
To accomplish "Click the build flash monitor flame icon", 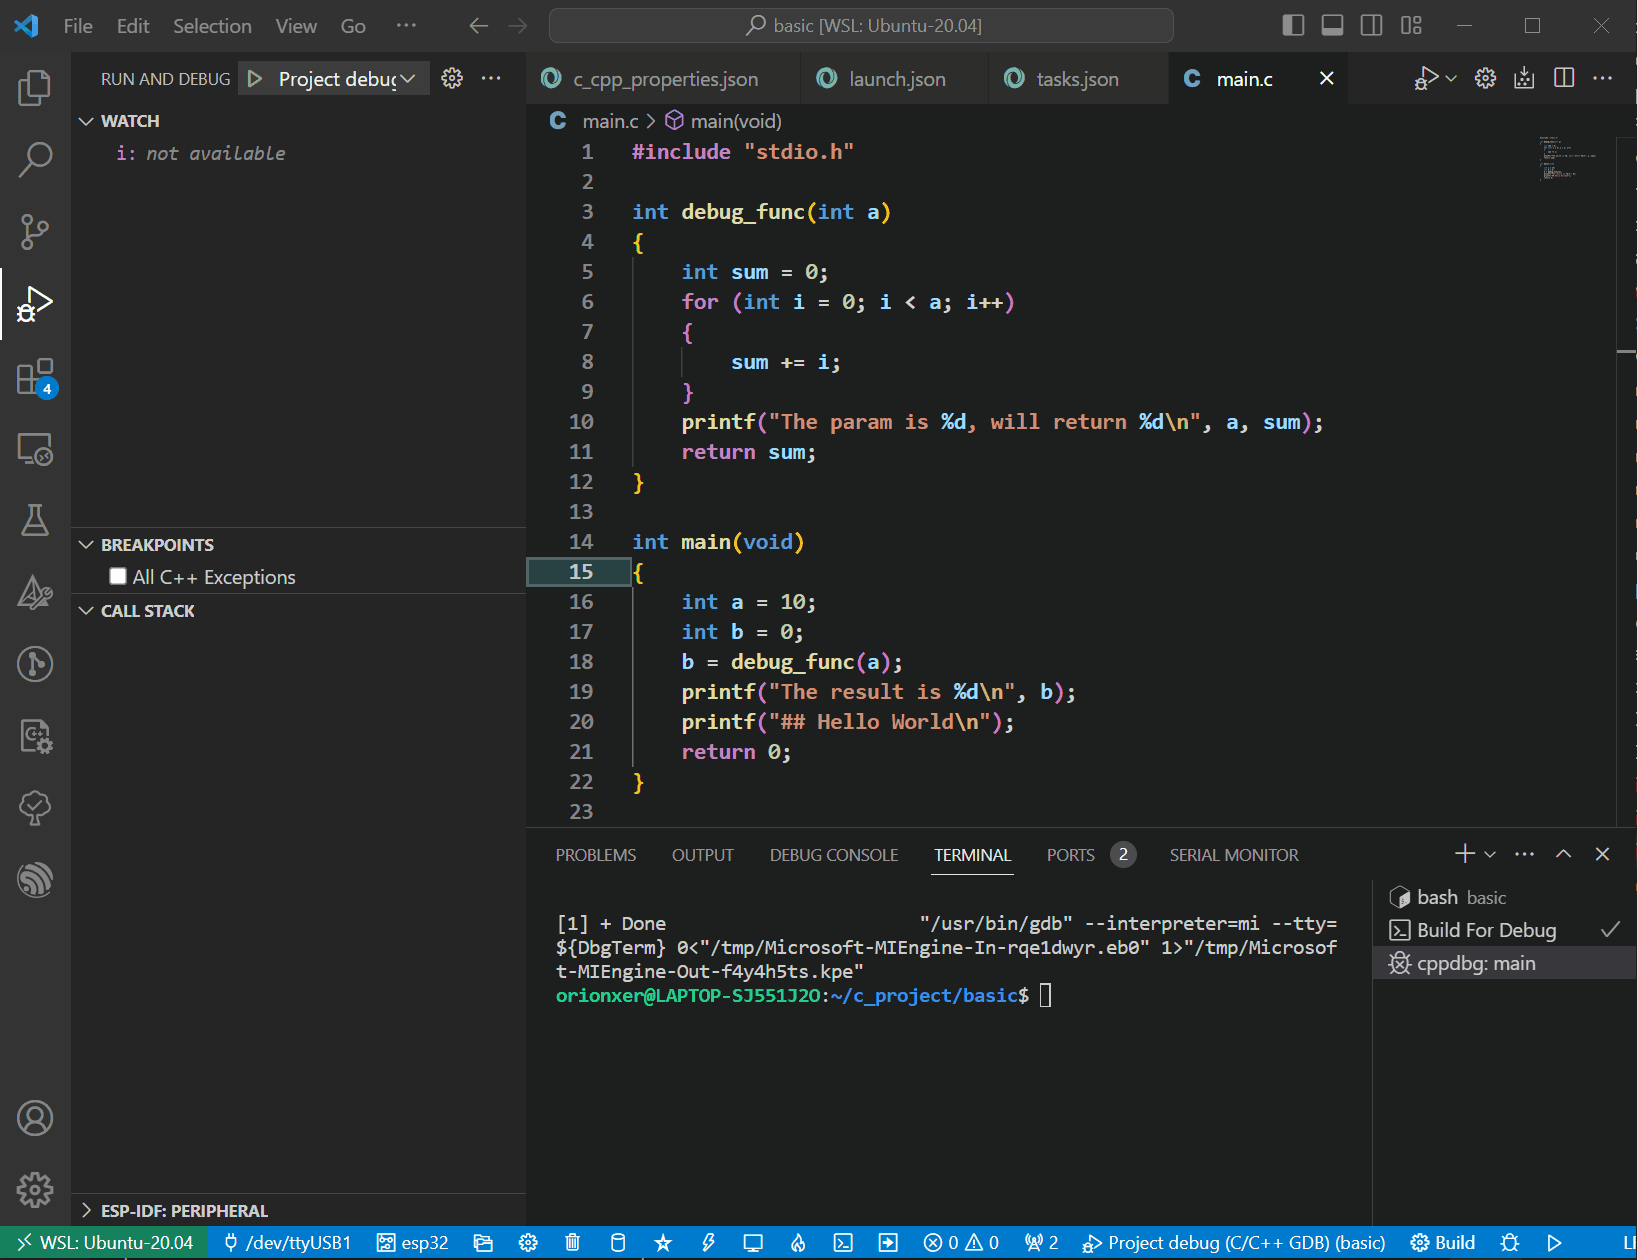I will pos(798,1243).
